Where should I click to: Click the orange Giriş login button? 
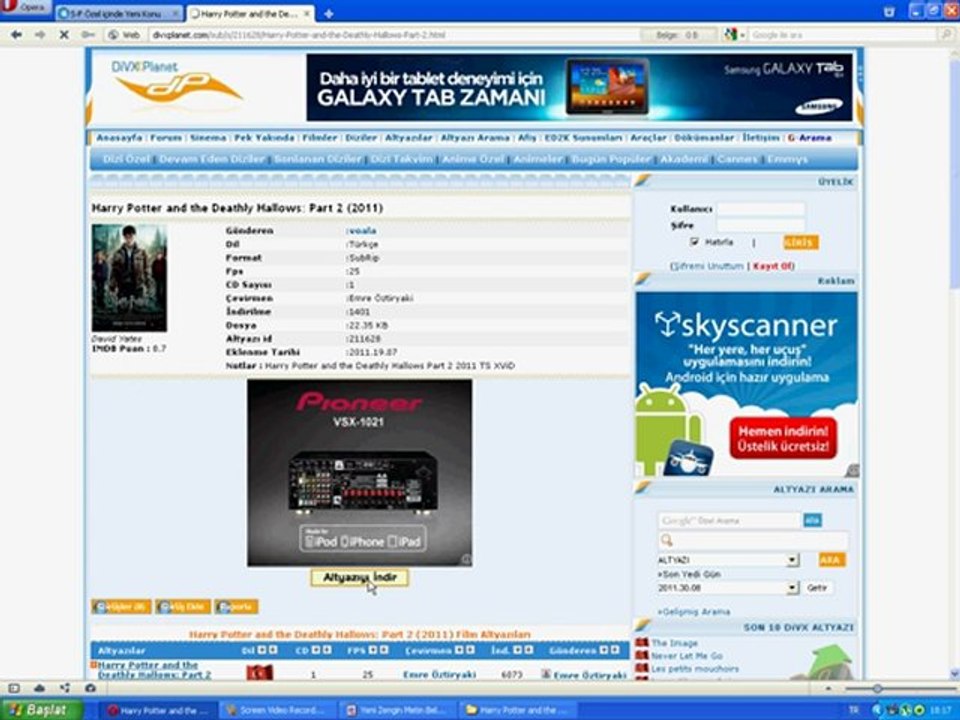pyautogui.click(x=801, y=242)
